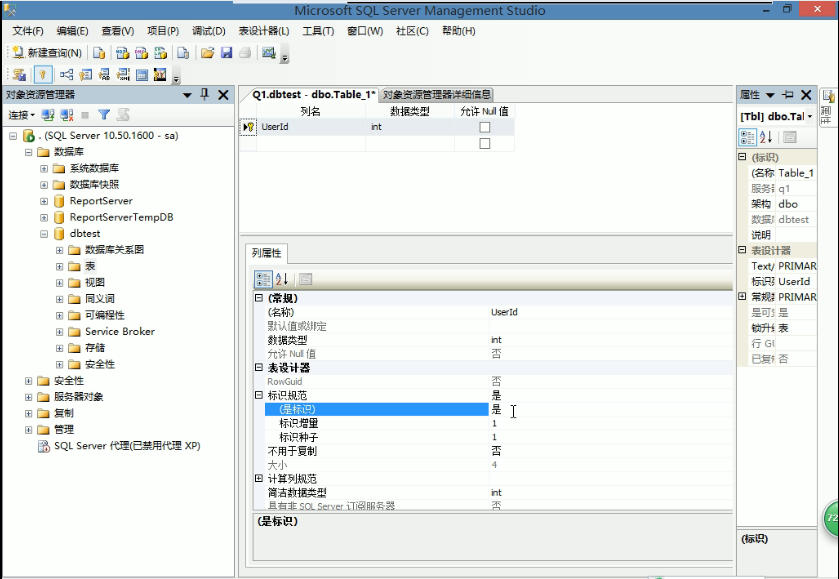Click Alphabetical sort icon in 属性 panel
The height and width of the screenshot is (579, 839).
766,137
